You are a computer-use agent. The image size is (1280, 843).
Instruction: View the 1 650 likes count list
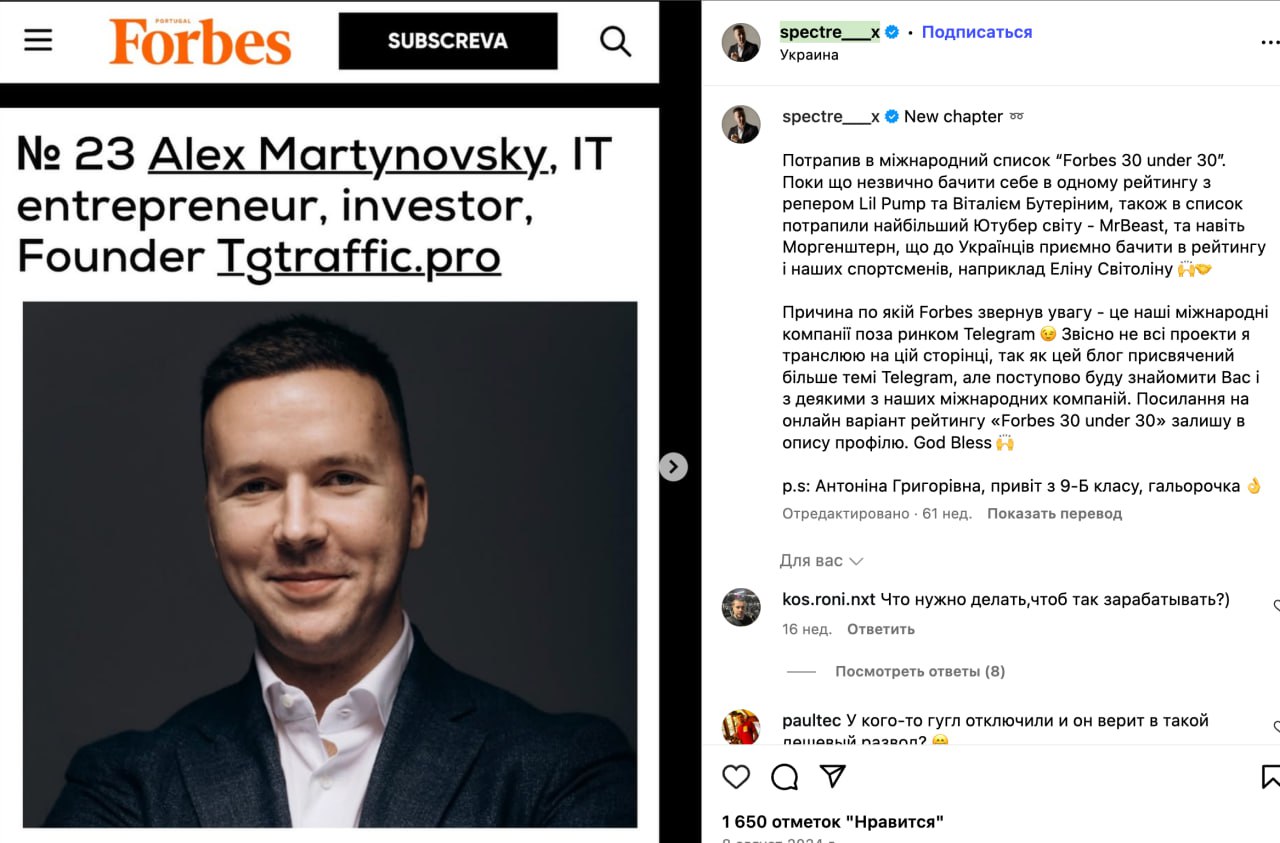tap(833, 822)
